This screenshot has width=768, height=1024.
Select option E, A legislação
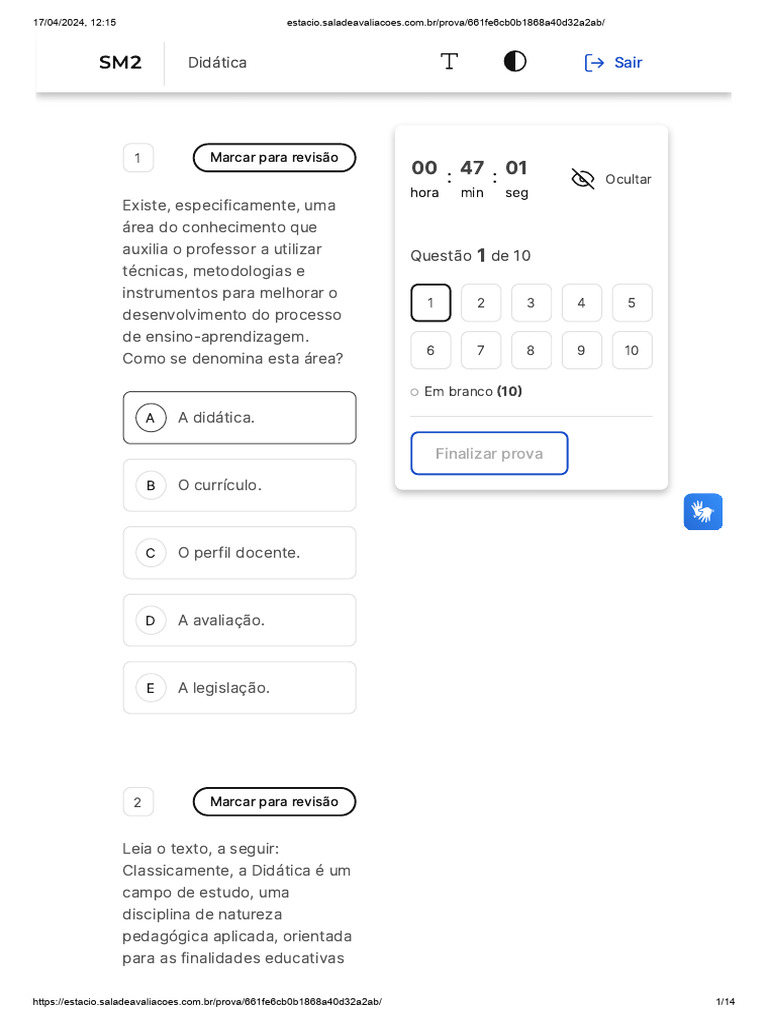pyautogui.click(x=239, y=688)
